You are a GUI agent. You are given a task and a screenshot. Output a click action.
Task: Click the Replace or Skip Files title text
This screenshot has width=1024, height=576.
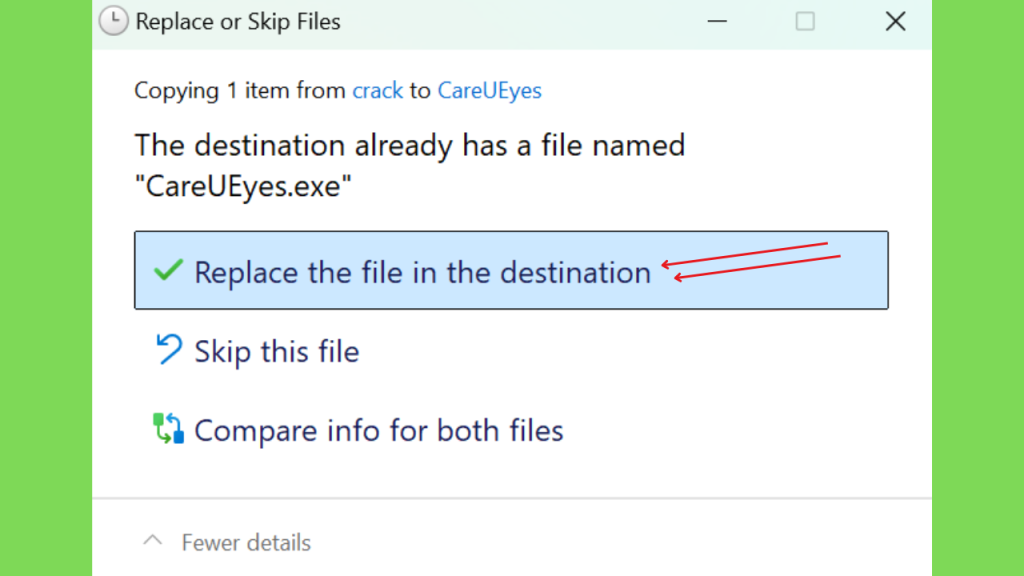coord(238,22)
